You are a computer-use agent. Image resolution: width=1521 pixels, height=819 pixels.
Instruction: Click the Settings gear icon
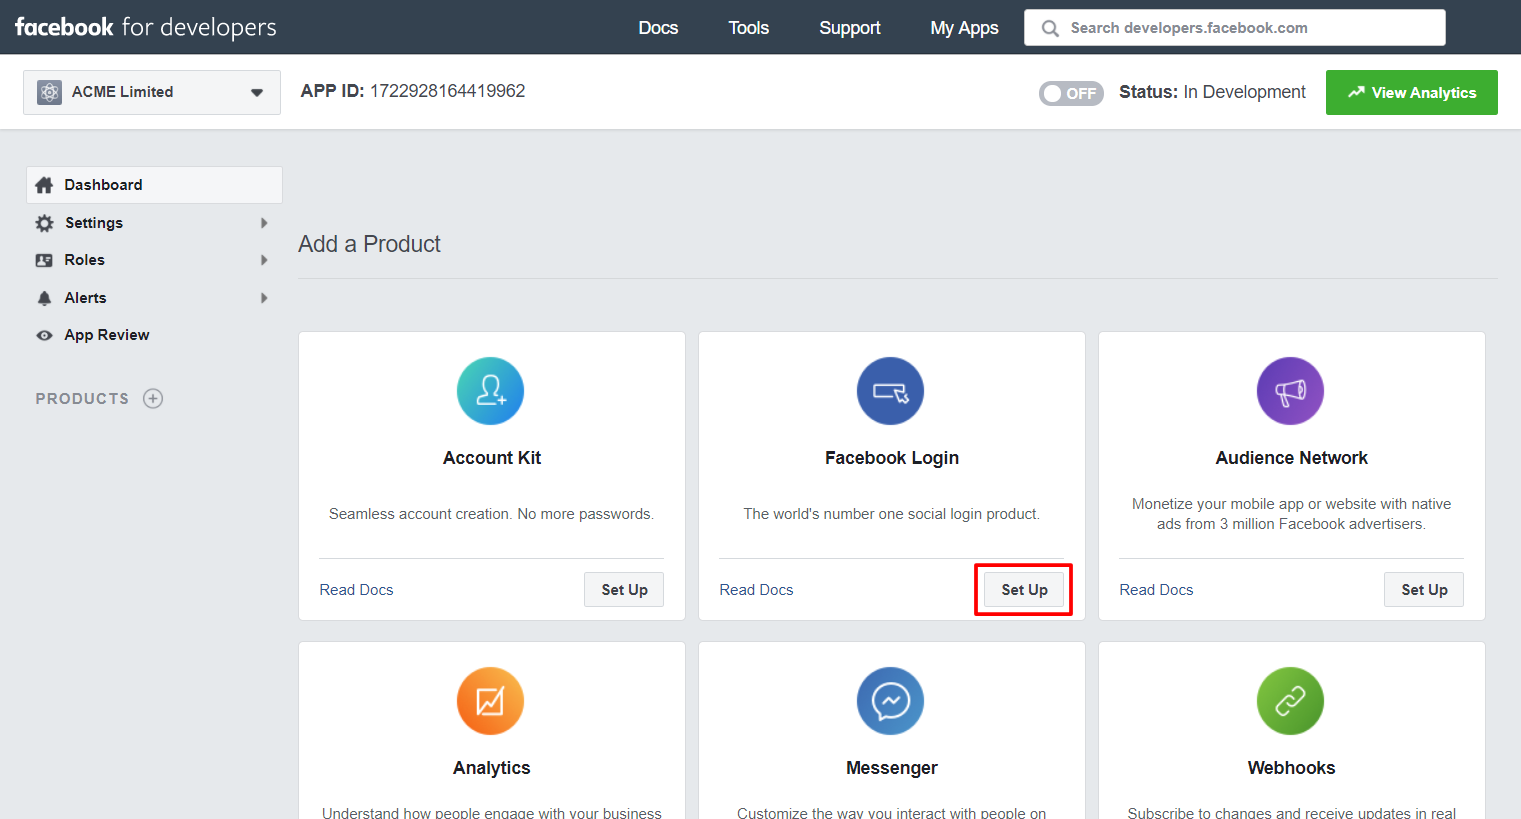coord(44,223)
